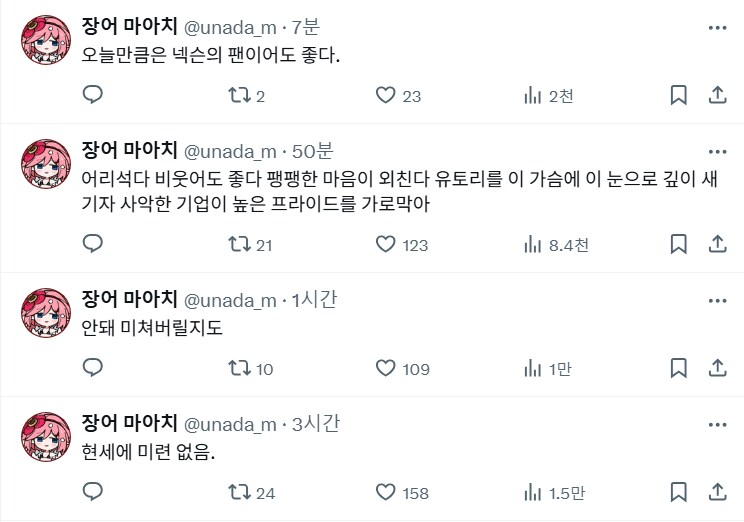Screen dimensions: 744x522
Task: Expand three-dot menu on the 1시간 tweet
Action: click(716, 300)
